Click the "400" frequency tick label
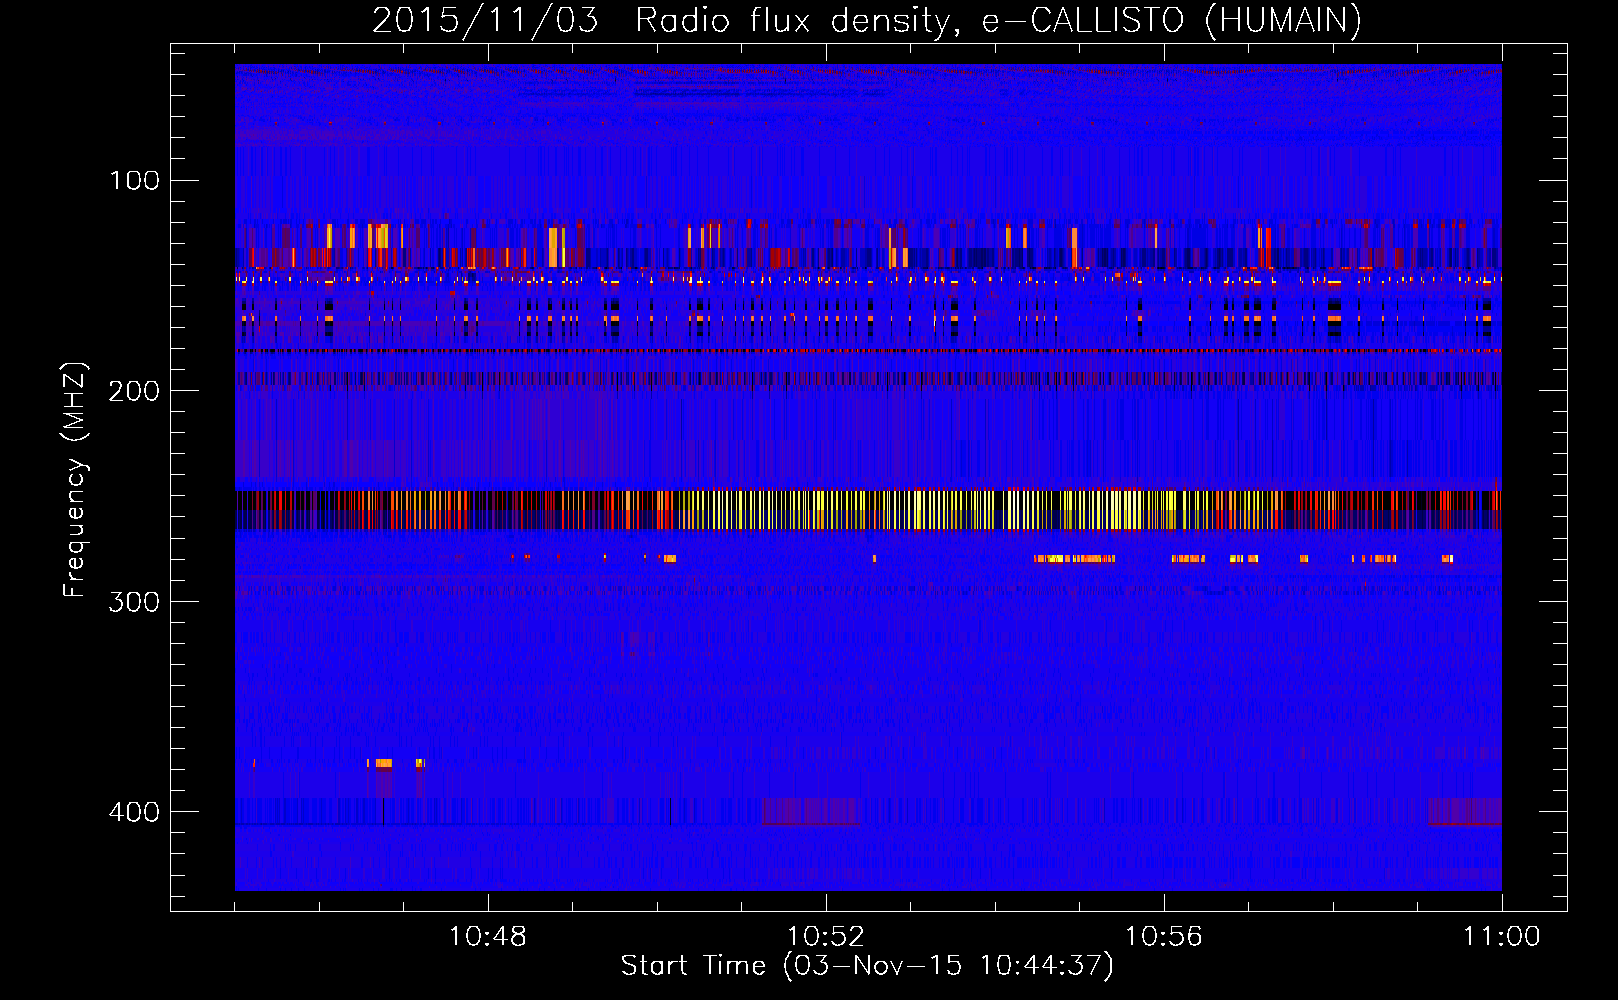 [x=134, y=812]
